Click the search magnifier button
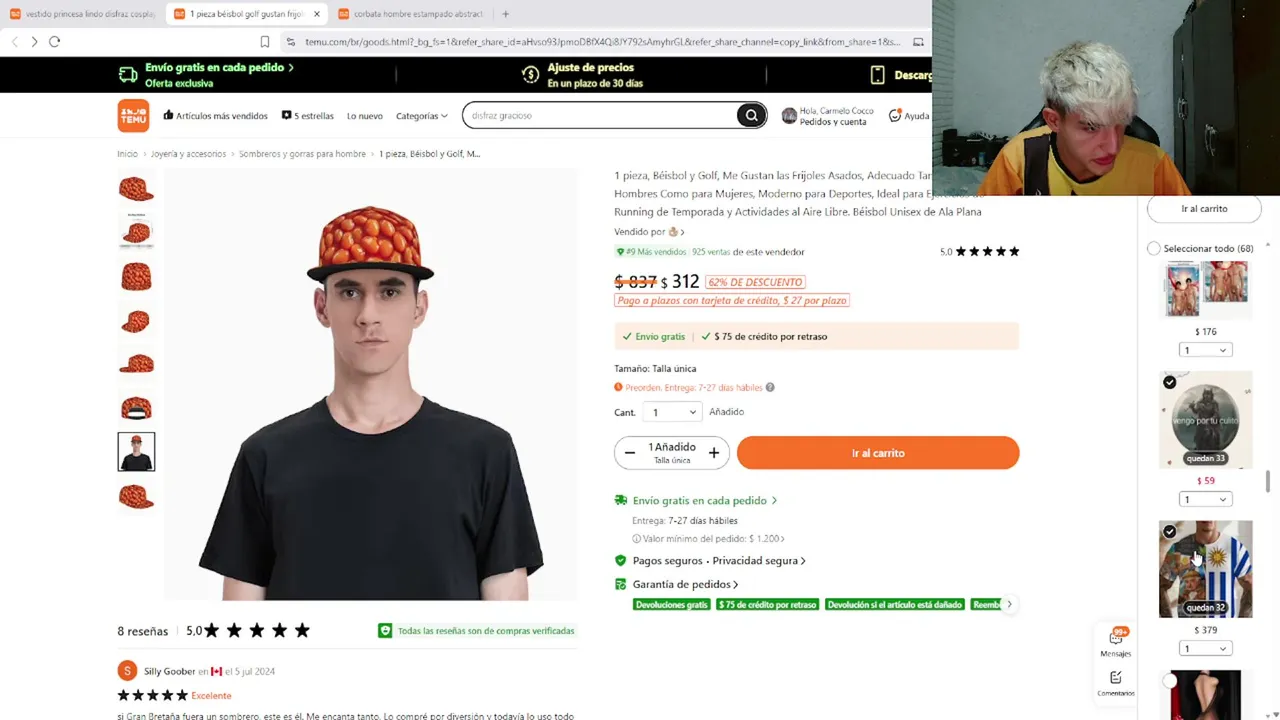 coord(751,116)
